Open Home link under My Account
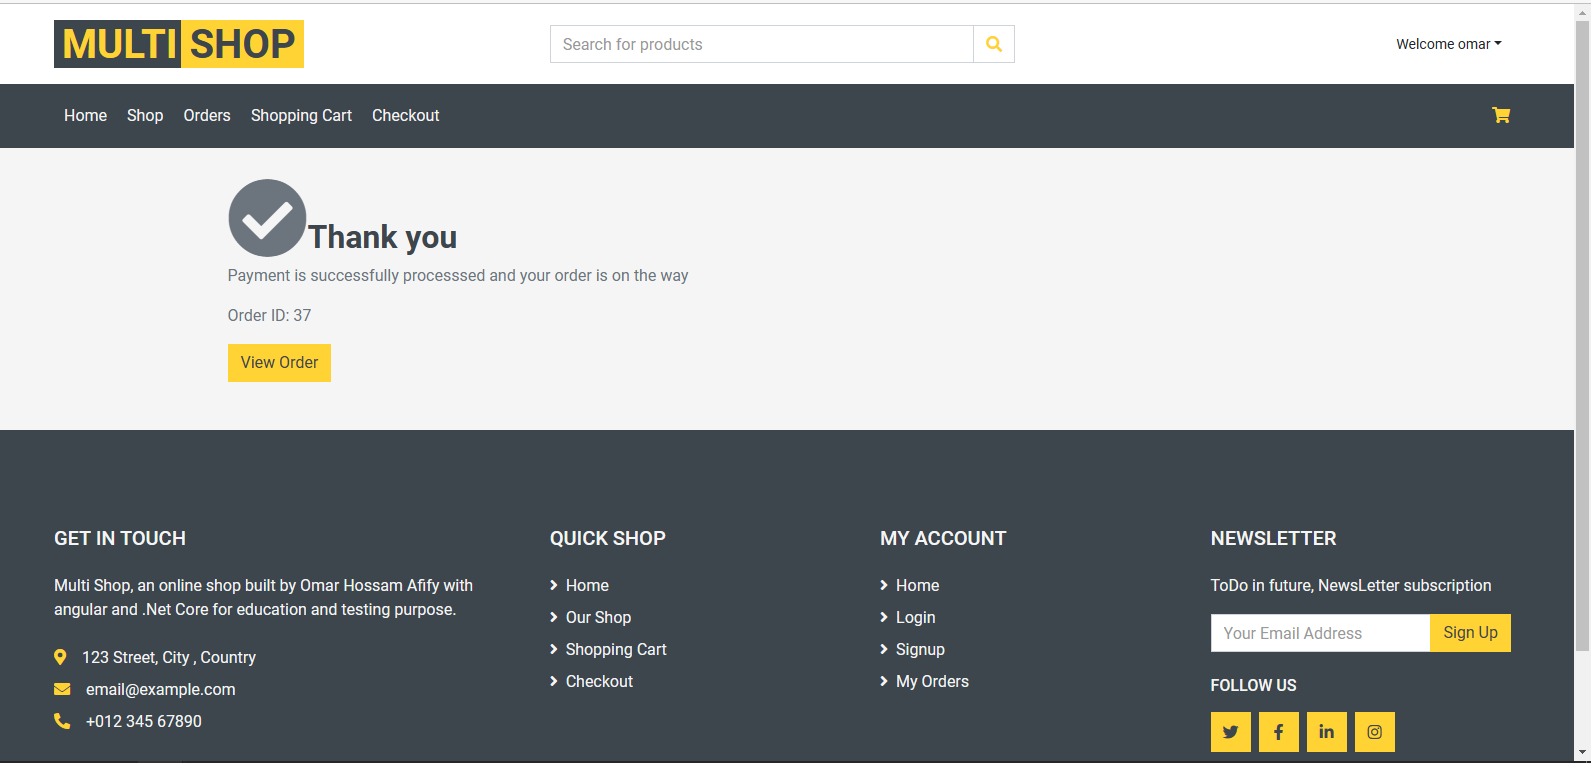The width and height of the screenshot is (1591, 763). pyautogui.click(x=917, y=585)
